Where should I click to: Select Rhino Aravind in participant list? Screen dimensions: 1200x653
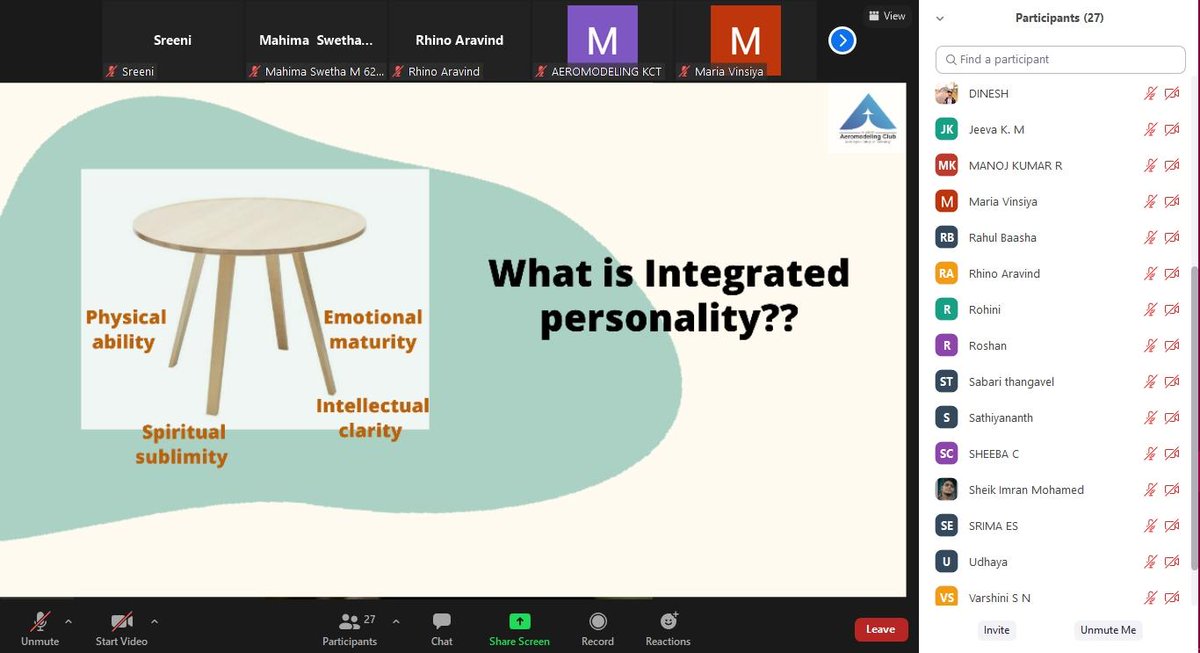pyautogui.click(x=1060, y=273)
